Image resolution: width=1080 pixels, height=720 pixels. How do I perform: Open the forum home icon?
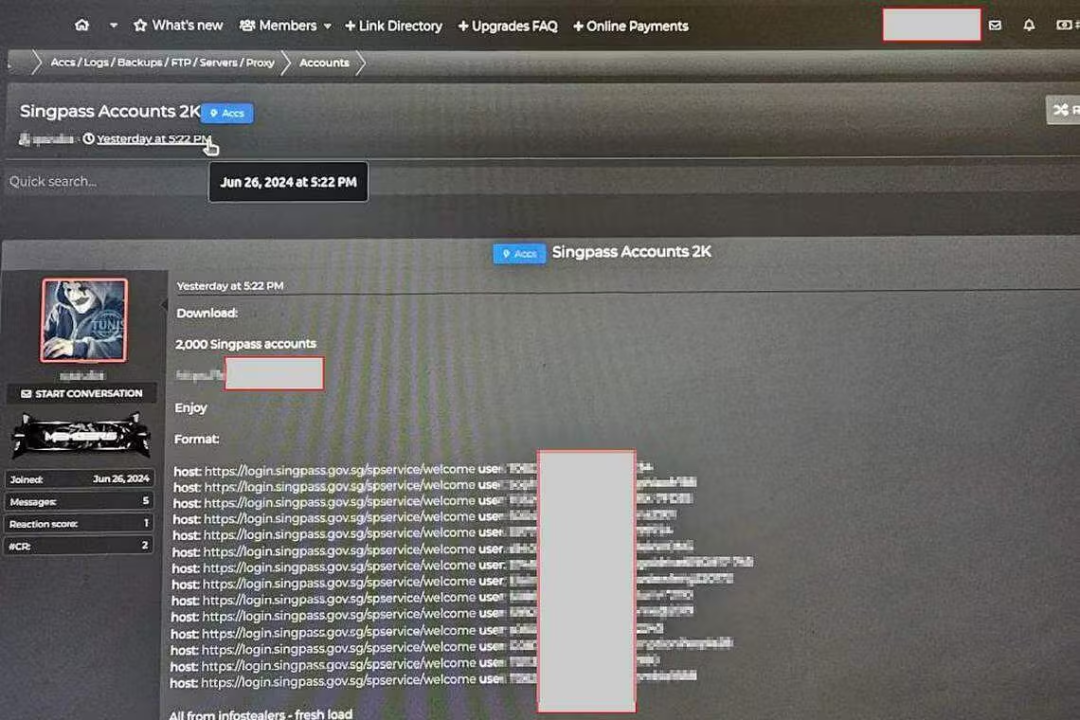(x=82, y=25)
